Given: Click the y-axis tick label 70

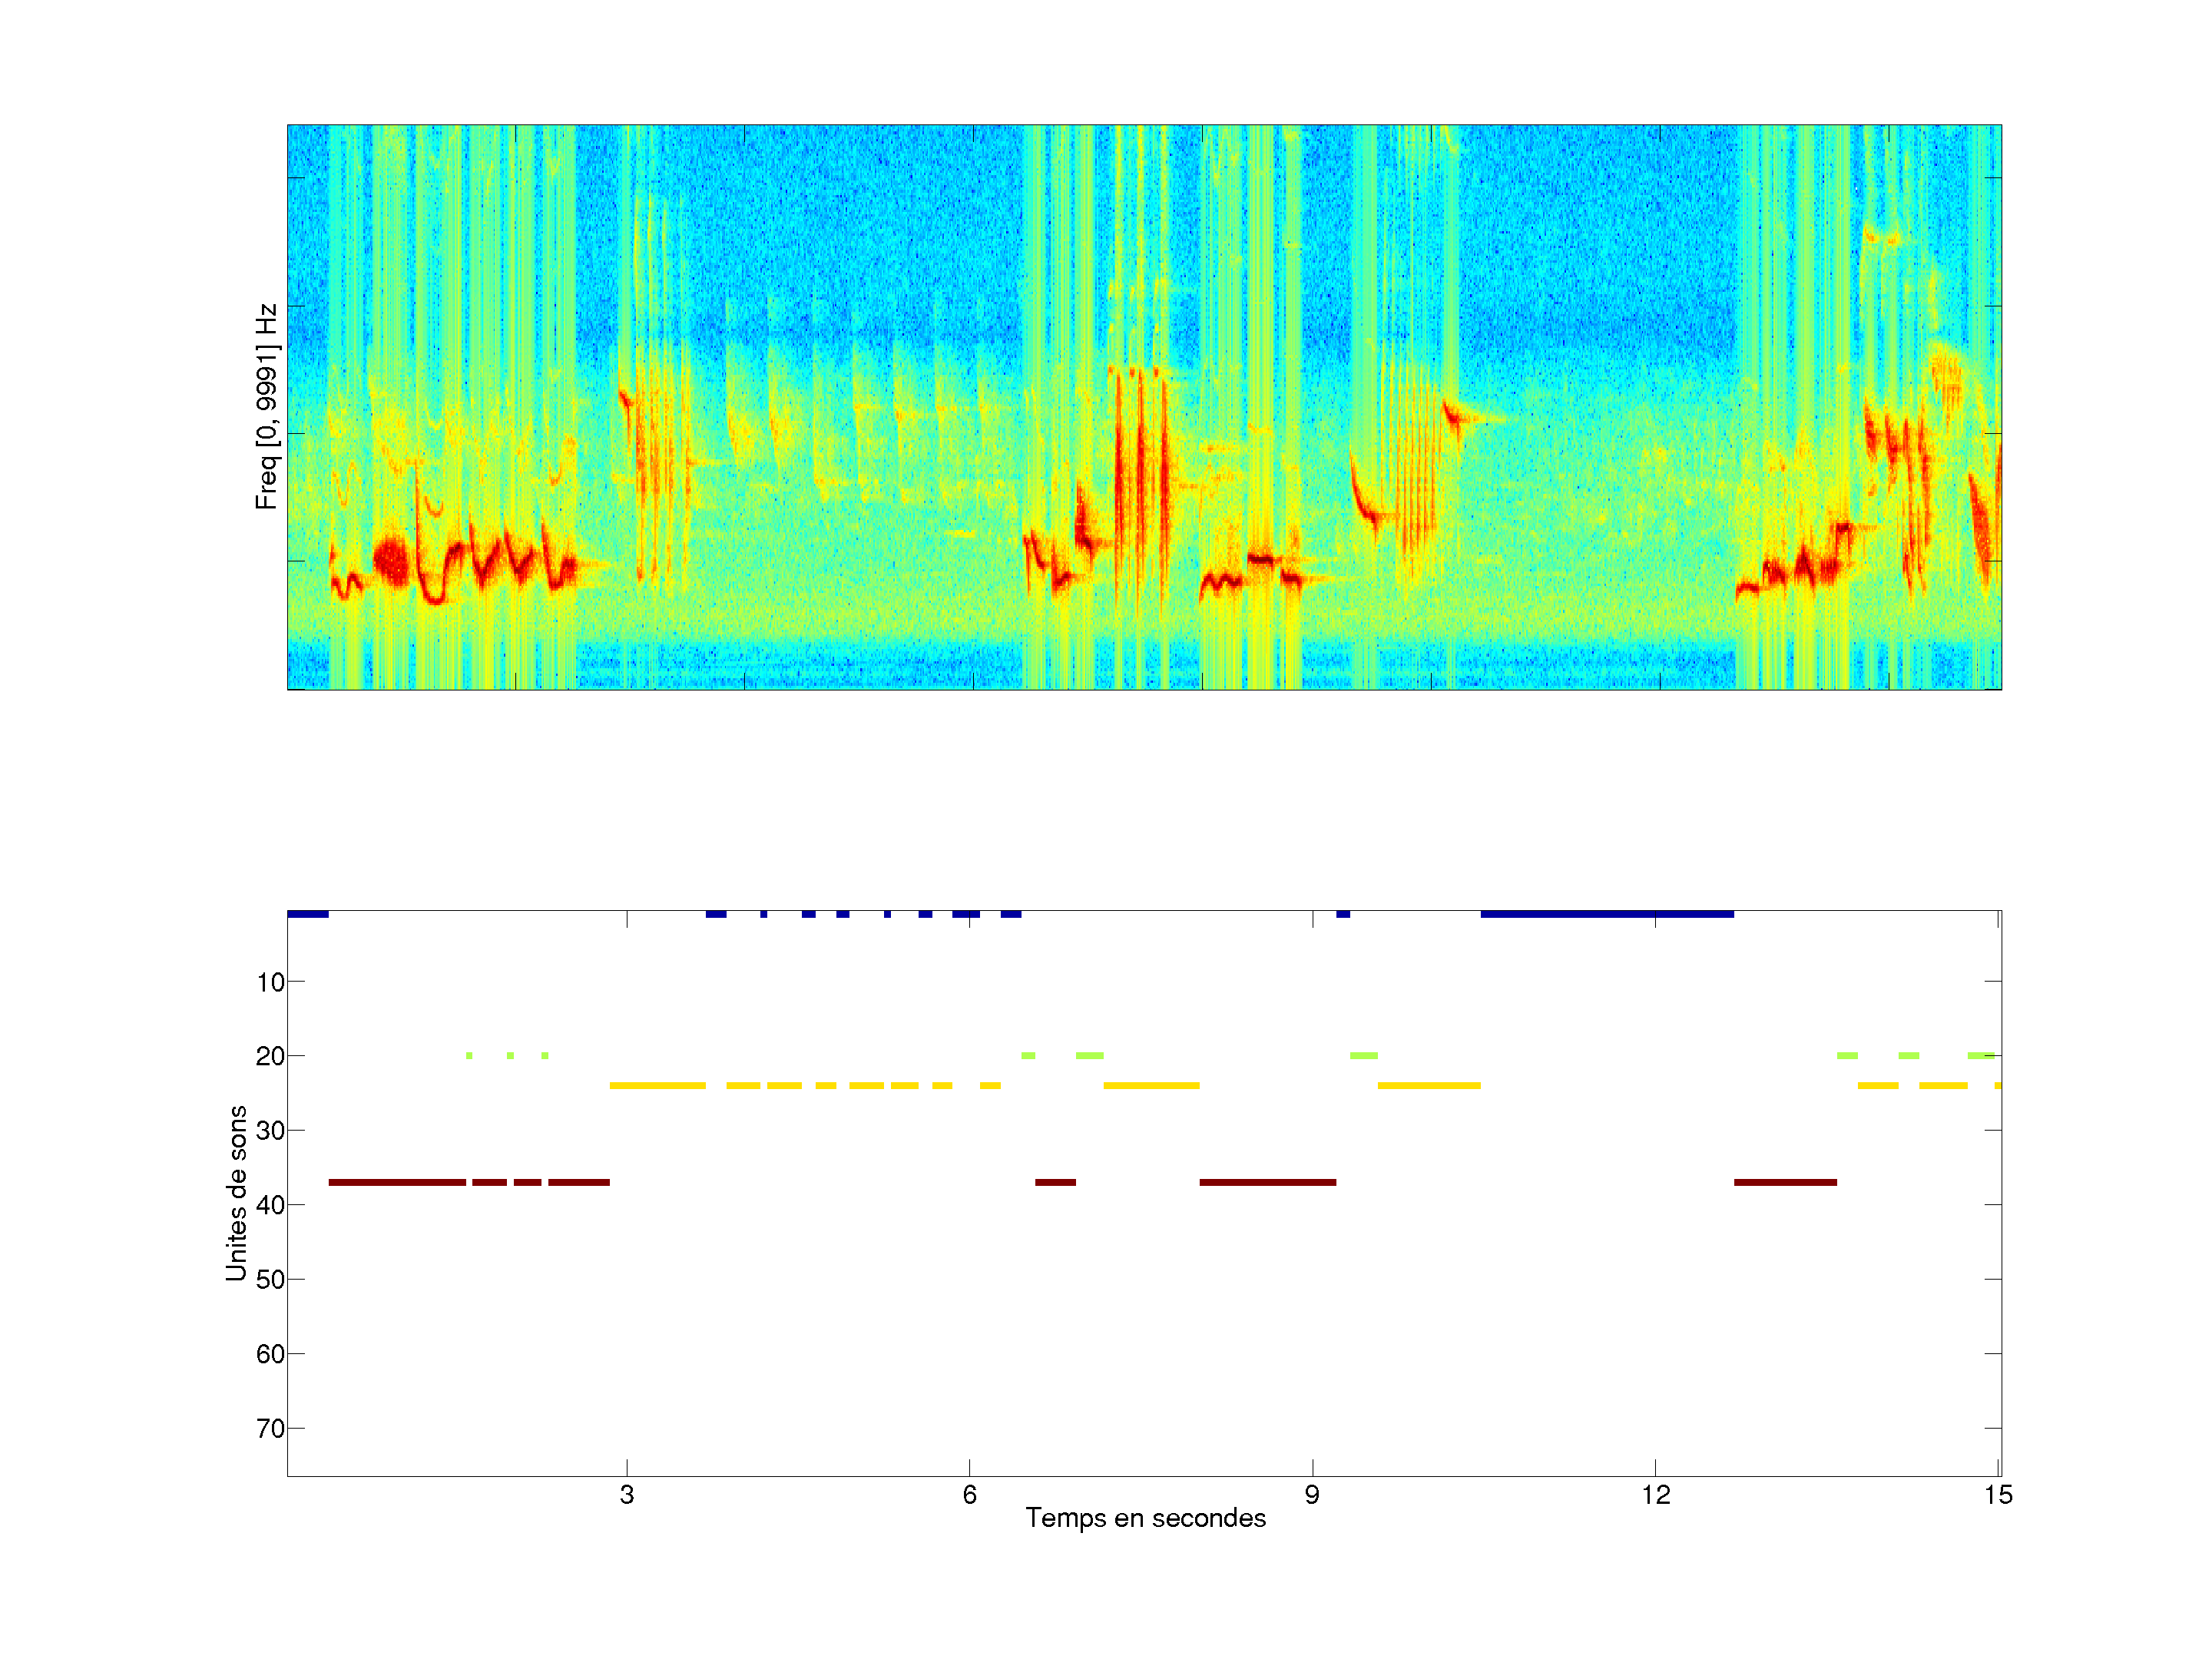Looking at the screenshot, I should point(270,1428).
